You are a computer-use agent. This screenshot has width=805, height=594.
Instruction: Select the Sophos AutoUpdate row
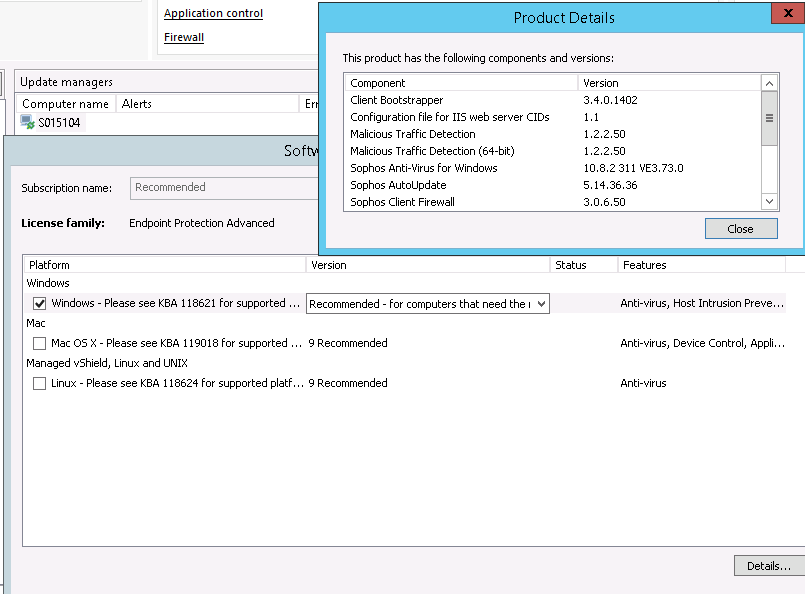(553, 185)
